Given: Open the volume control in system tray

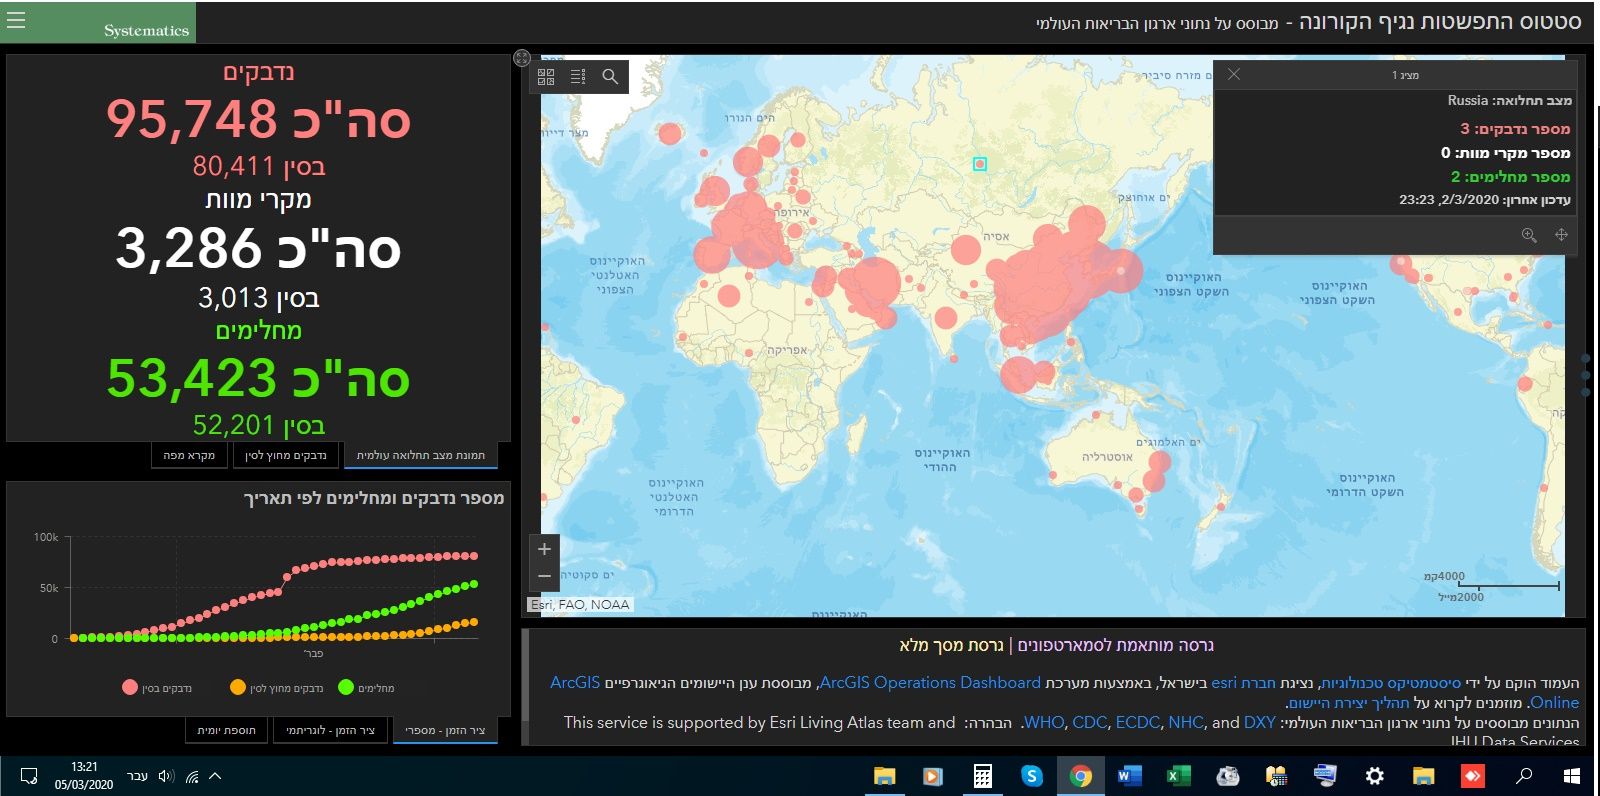Looking at the screenshot, I should [166, 776].
